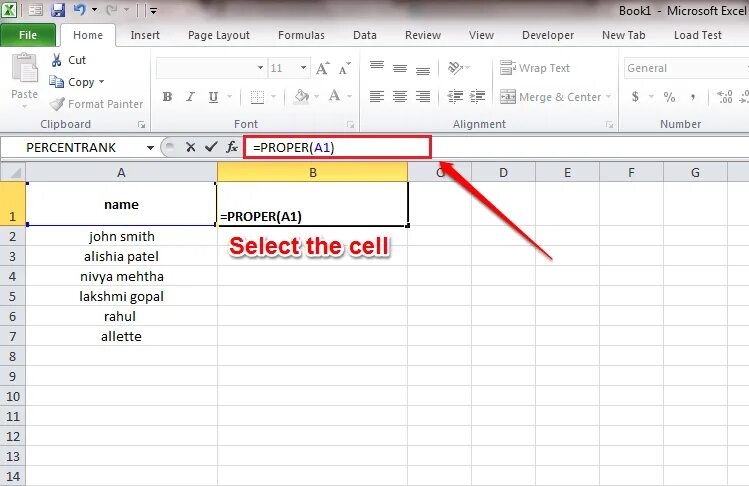Click the Undo arrow icon

(x=79, y=10)
